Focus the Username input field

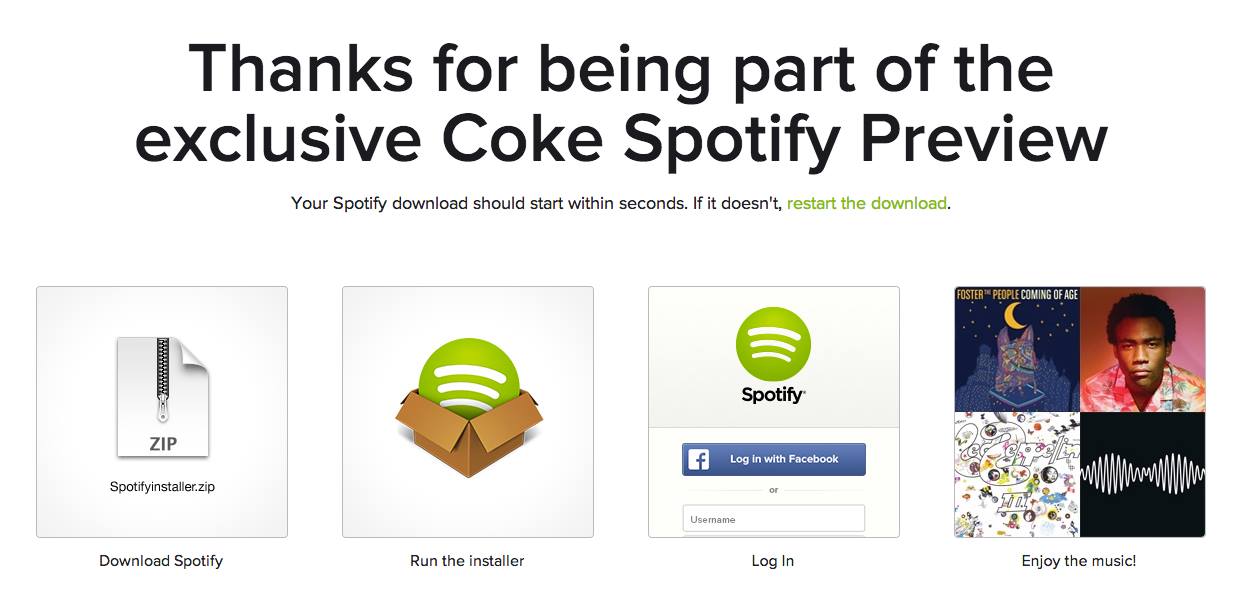pos(774,518)
